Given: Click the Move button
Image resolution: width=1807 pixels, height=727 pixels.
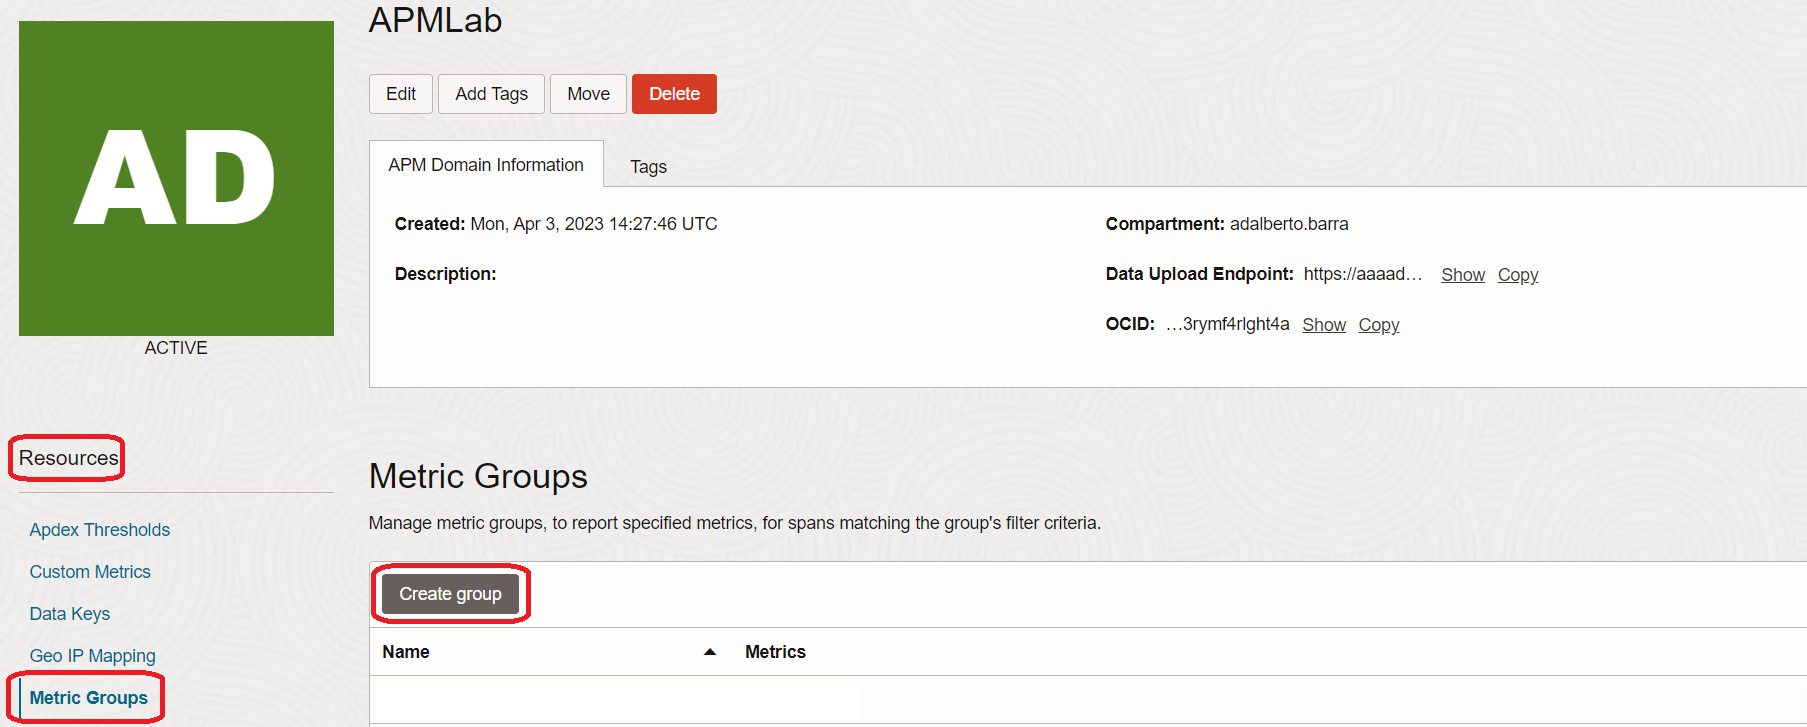Looking at the screenshot, I should [x=588, y=94].
